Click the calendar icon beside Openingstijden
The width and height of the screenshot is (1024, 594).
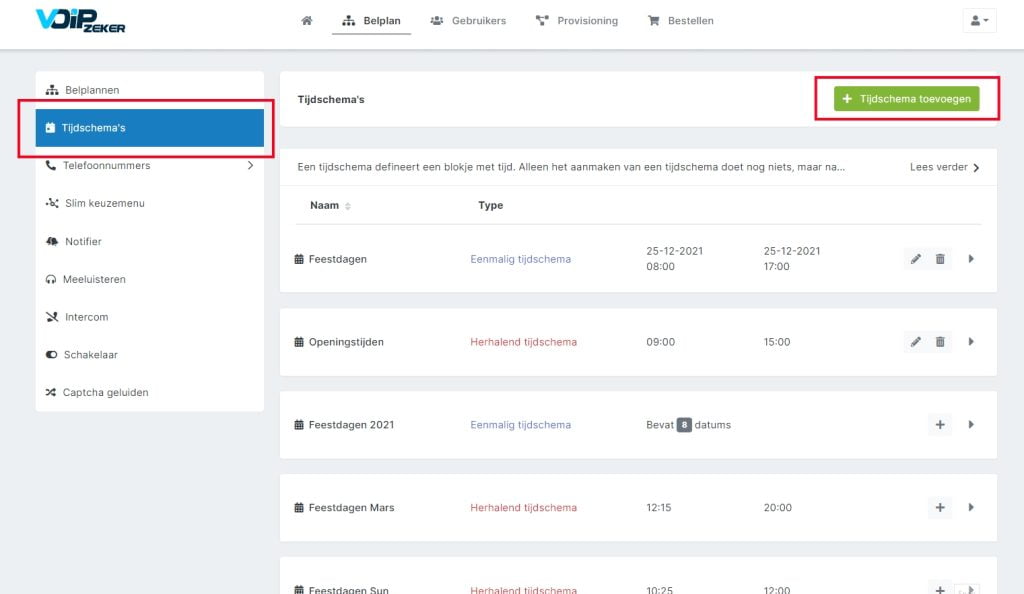(299, 342)
